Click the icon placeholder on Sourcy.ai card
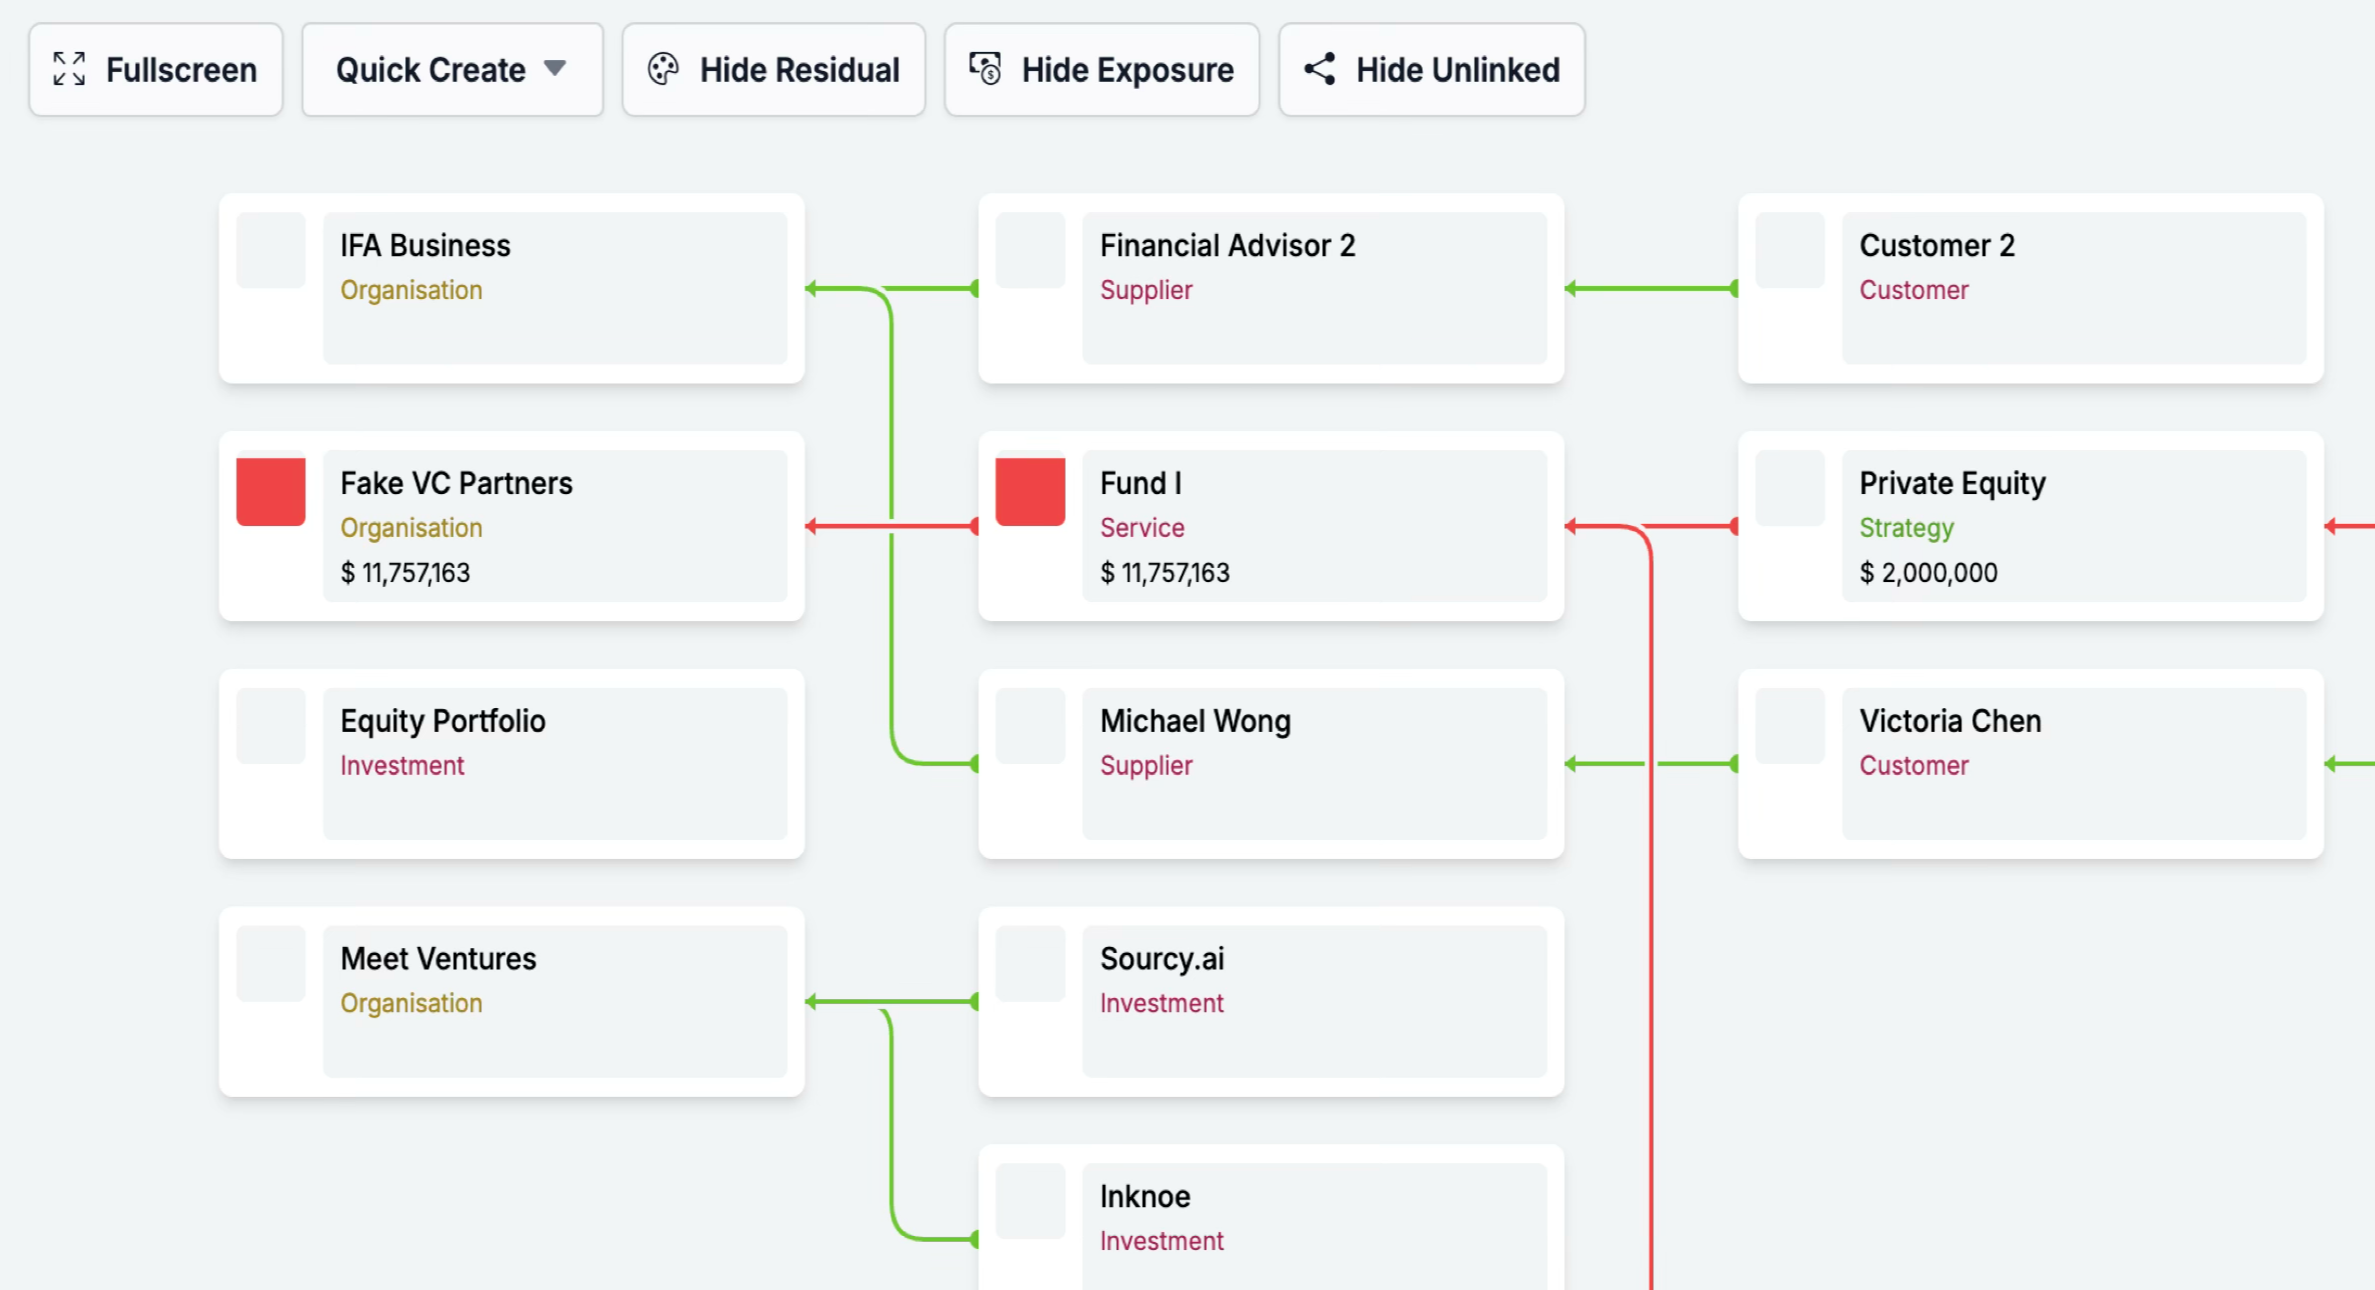This screenshot has width=2375, height=1290. tap(1029, 965)
